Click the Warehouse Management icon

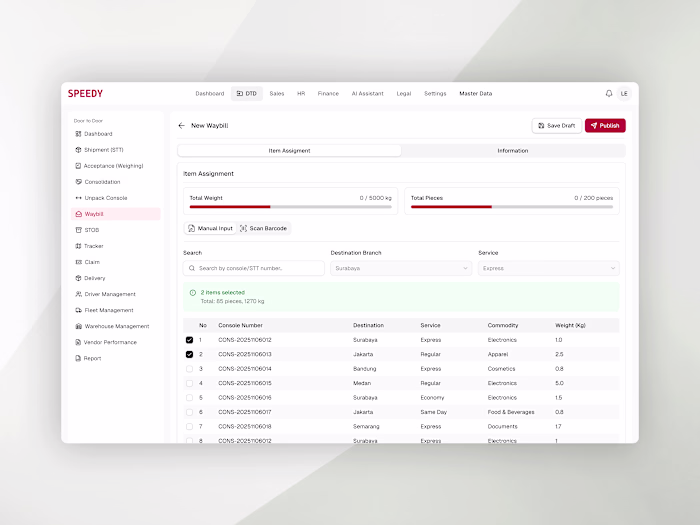[x=79, y=326]
